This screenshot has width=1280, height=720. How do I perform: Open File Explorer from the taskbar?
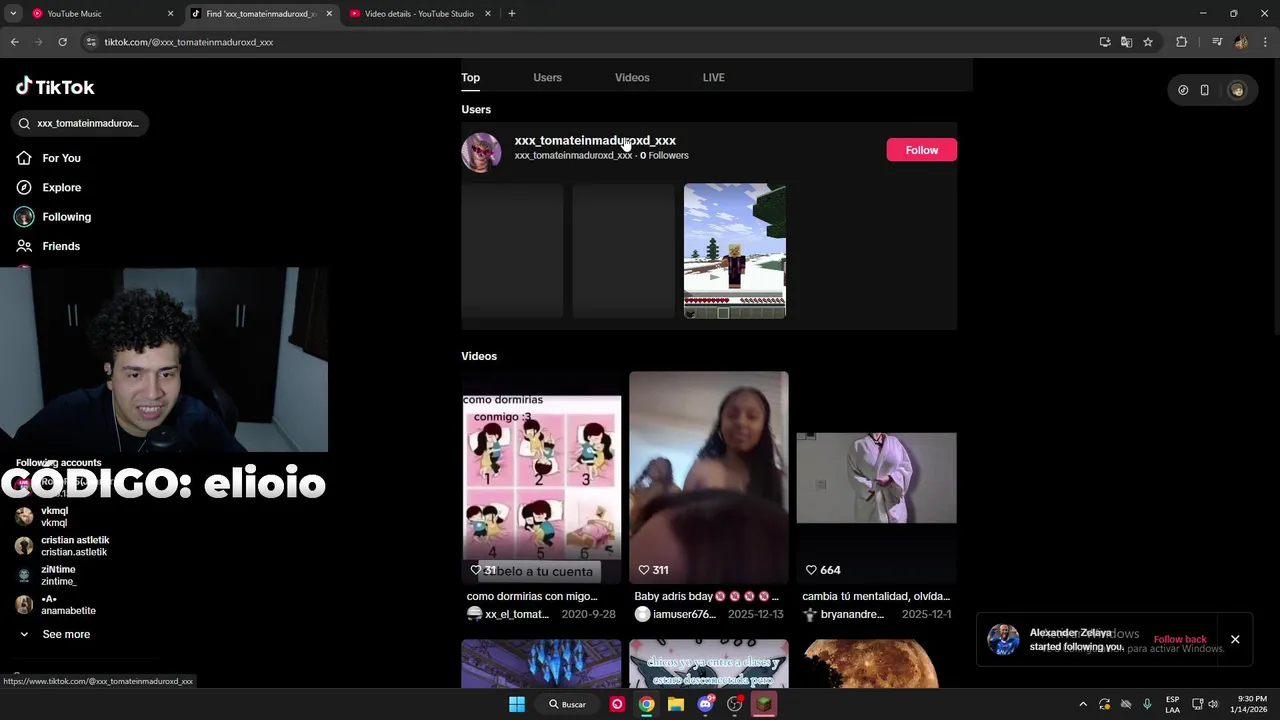[676, 704]
